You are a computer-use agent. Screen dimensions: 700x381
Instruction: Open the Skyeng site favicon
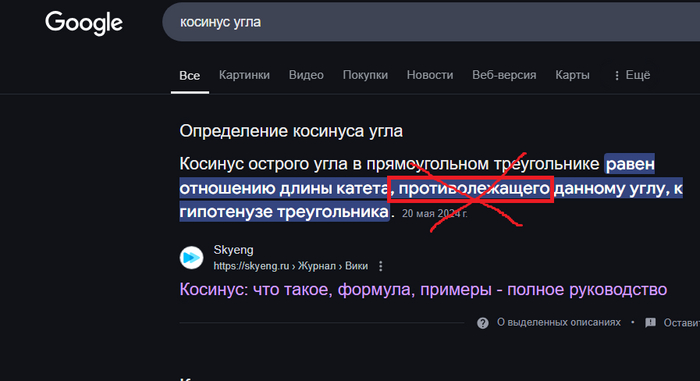coord(192,258)
